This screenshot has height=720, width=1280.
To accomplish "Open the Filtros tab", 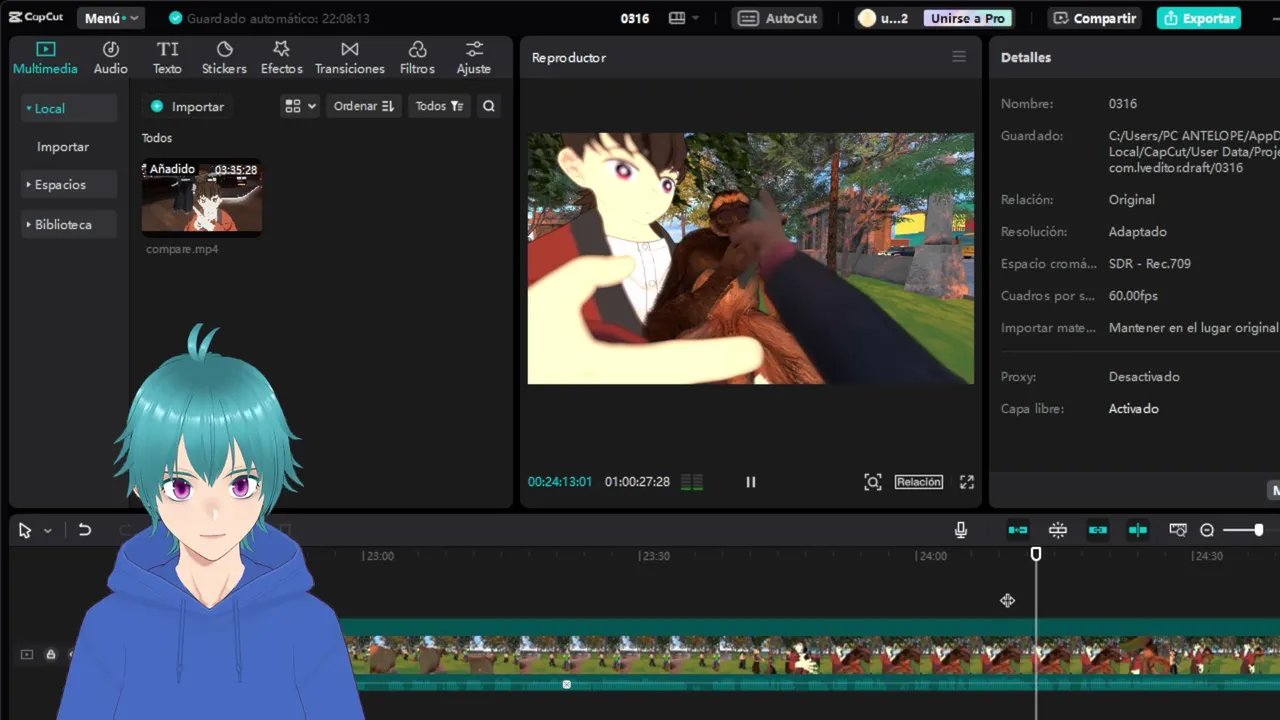I will (417, 58).
